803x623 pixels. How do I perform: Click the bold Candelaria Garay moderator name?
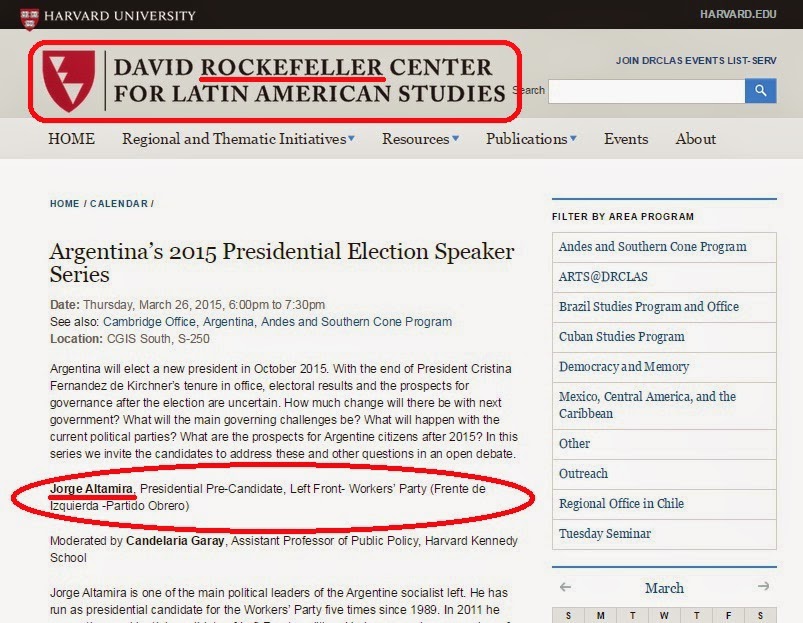pos(175,541)
